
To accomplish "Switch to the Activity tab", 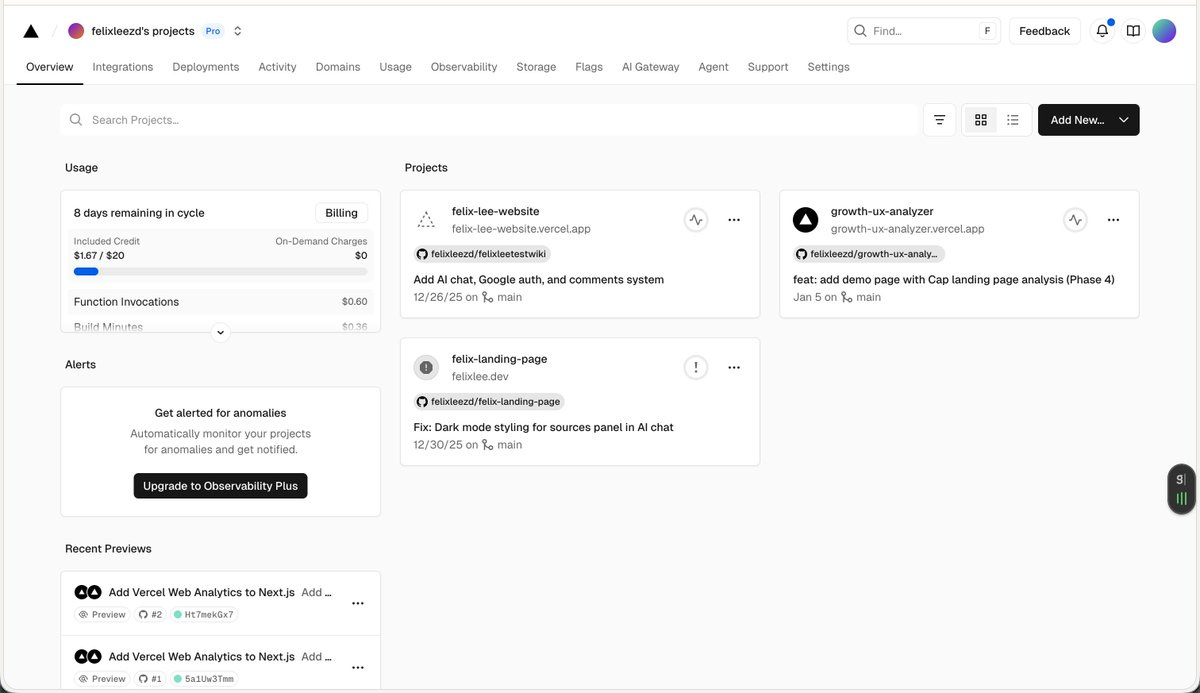I will click(277, 67).
